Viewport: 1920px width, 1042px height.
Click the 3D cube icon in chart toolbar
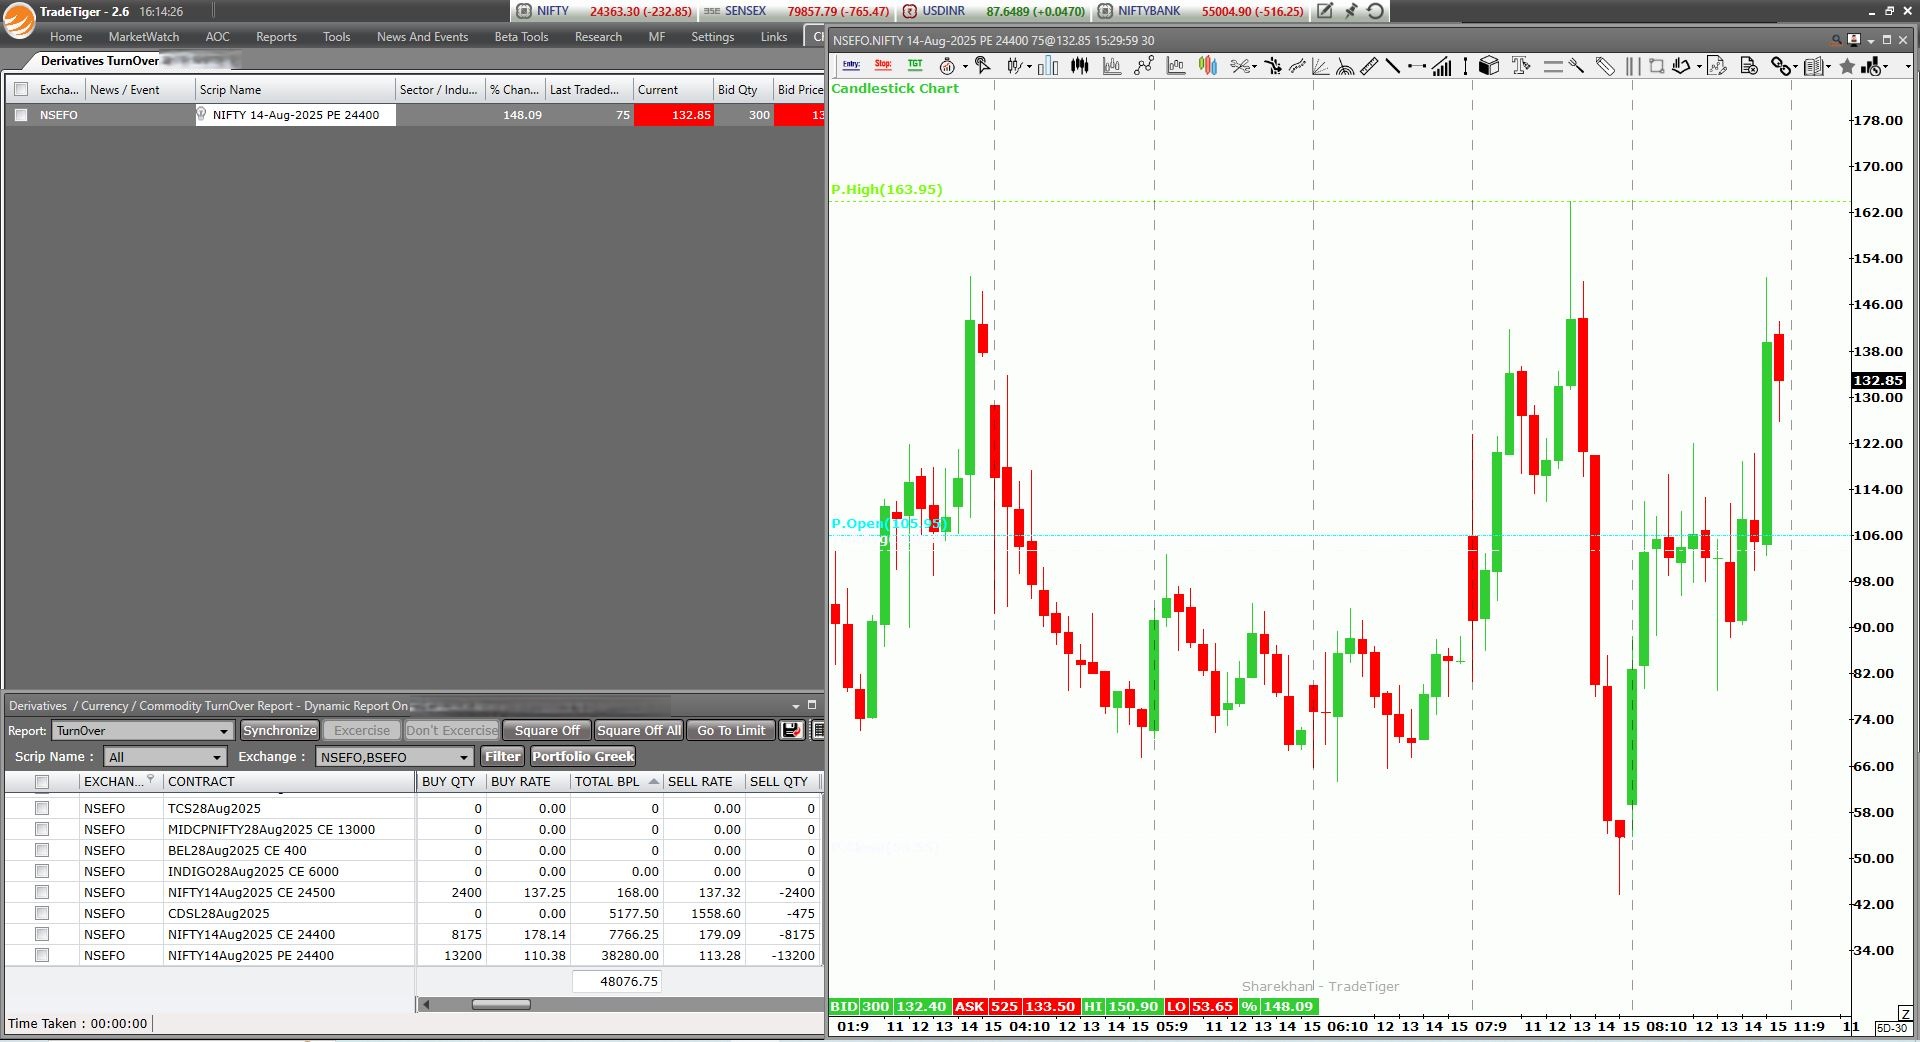pyautogui.click(x=1489, y=66)
